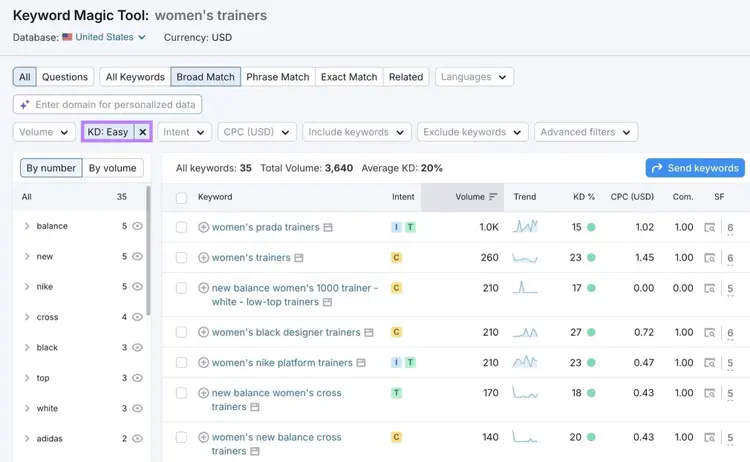
Task: Open Advanced filters dropdown
Action: coord(586,132)
